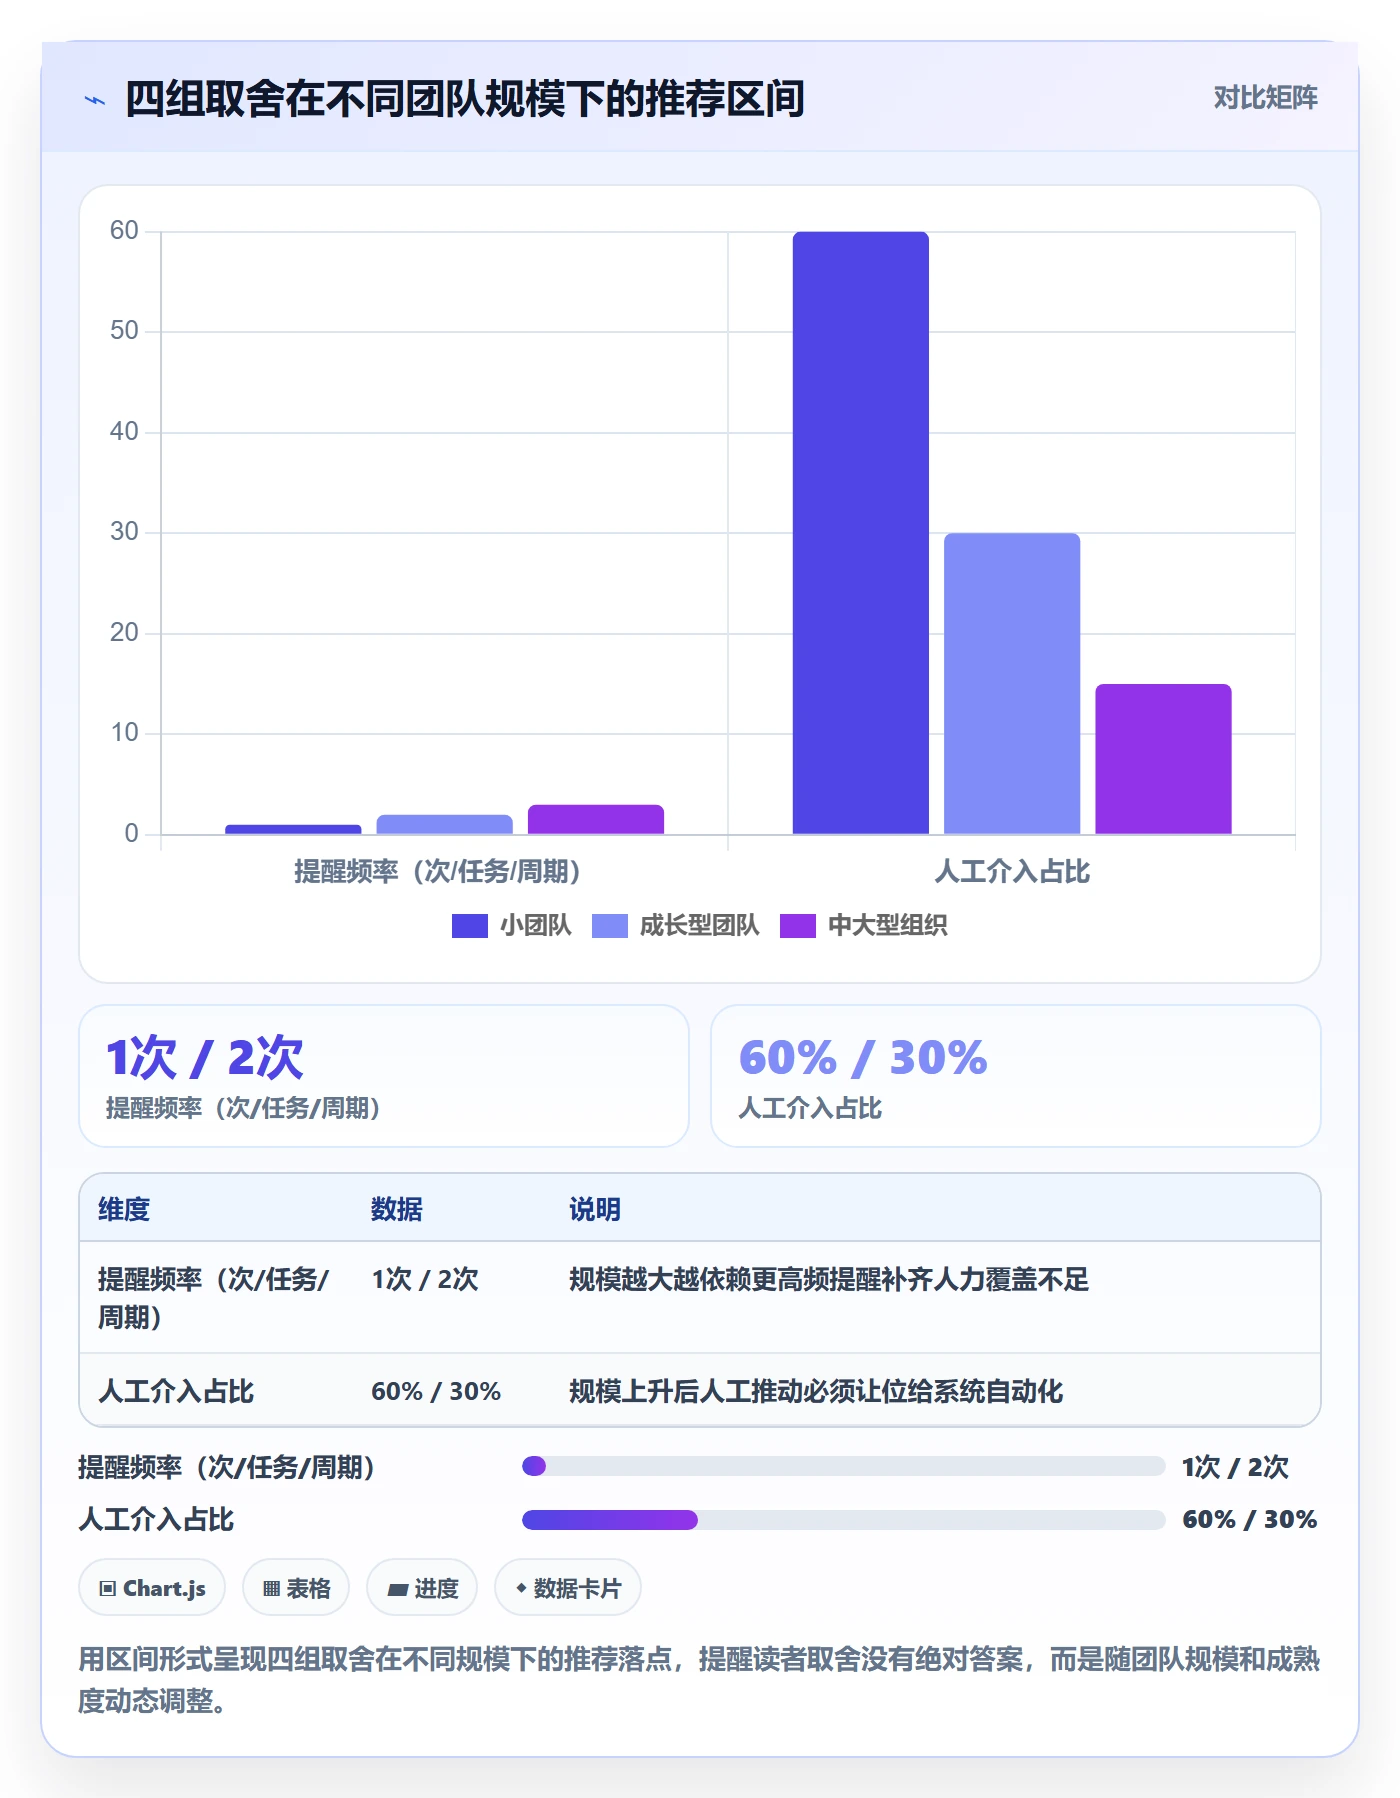Click the 人工介入占比 progress bar

point(843,1520)
